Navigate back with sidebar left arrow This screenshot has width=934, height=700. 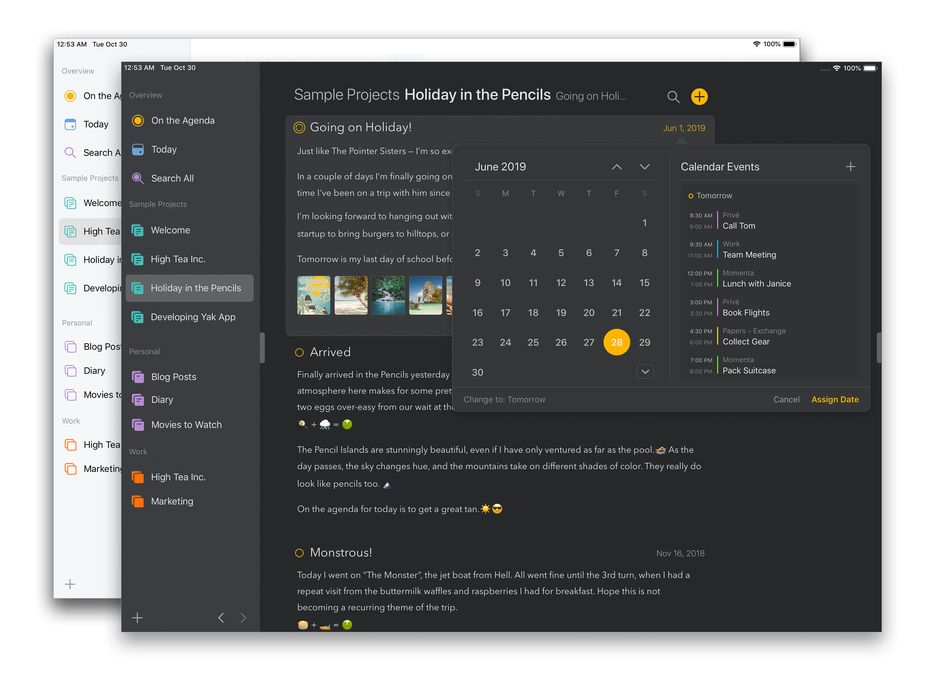pos(221,618)
